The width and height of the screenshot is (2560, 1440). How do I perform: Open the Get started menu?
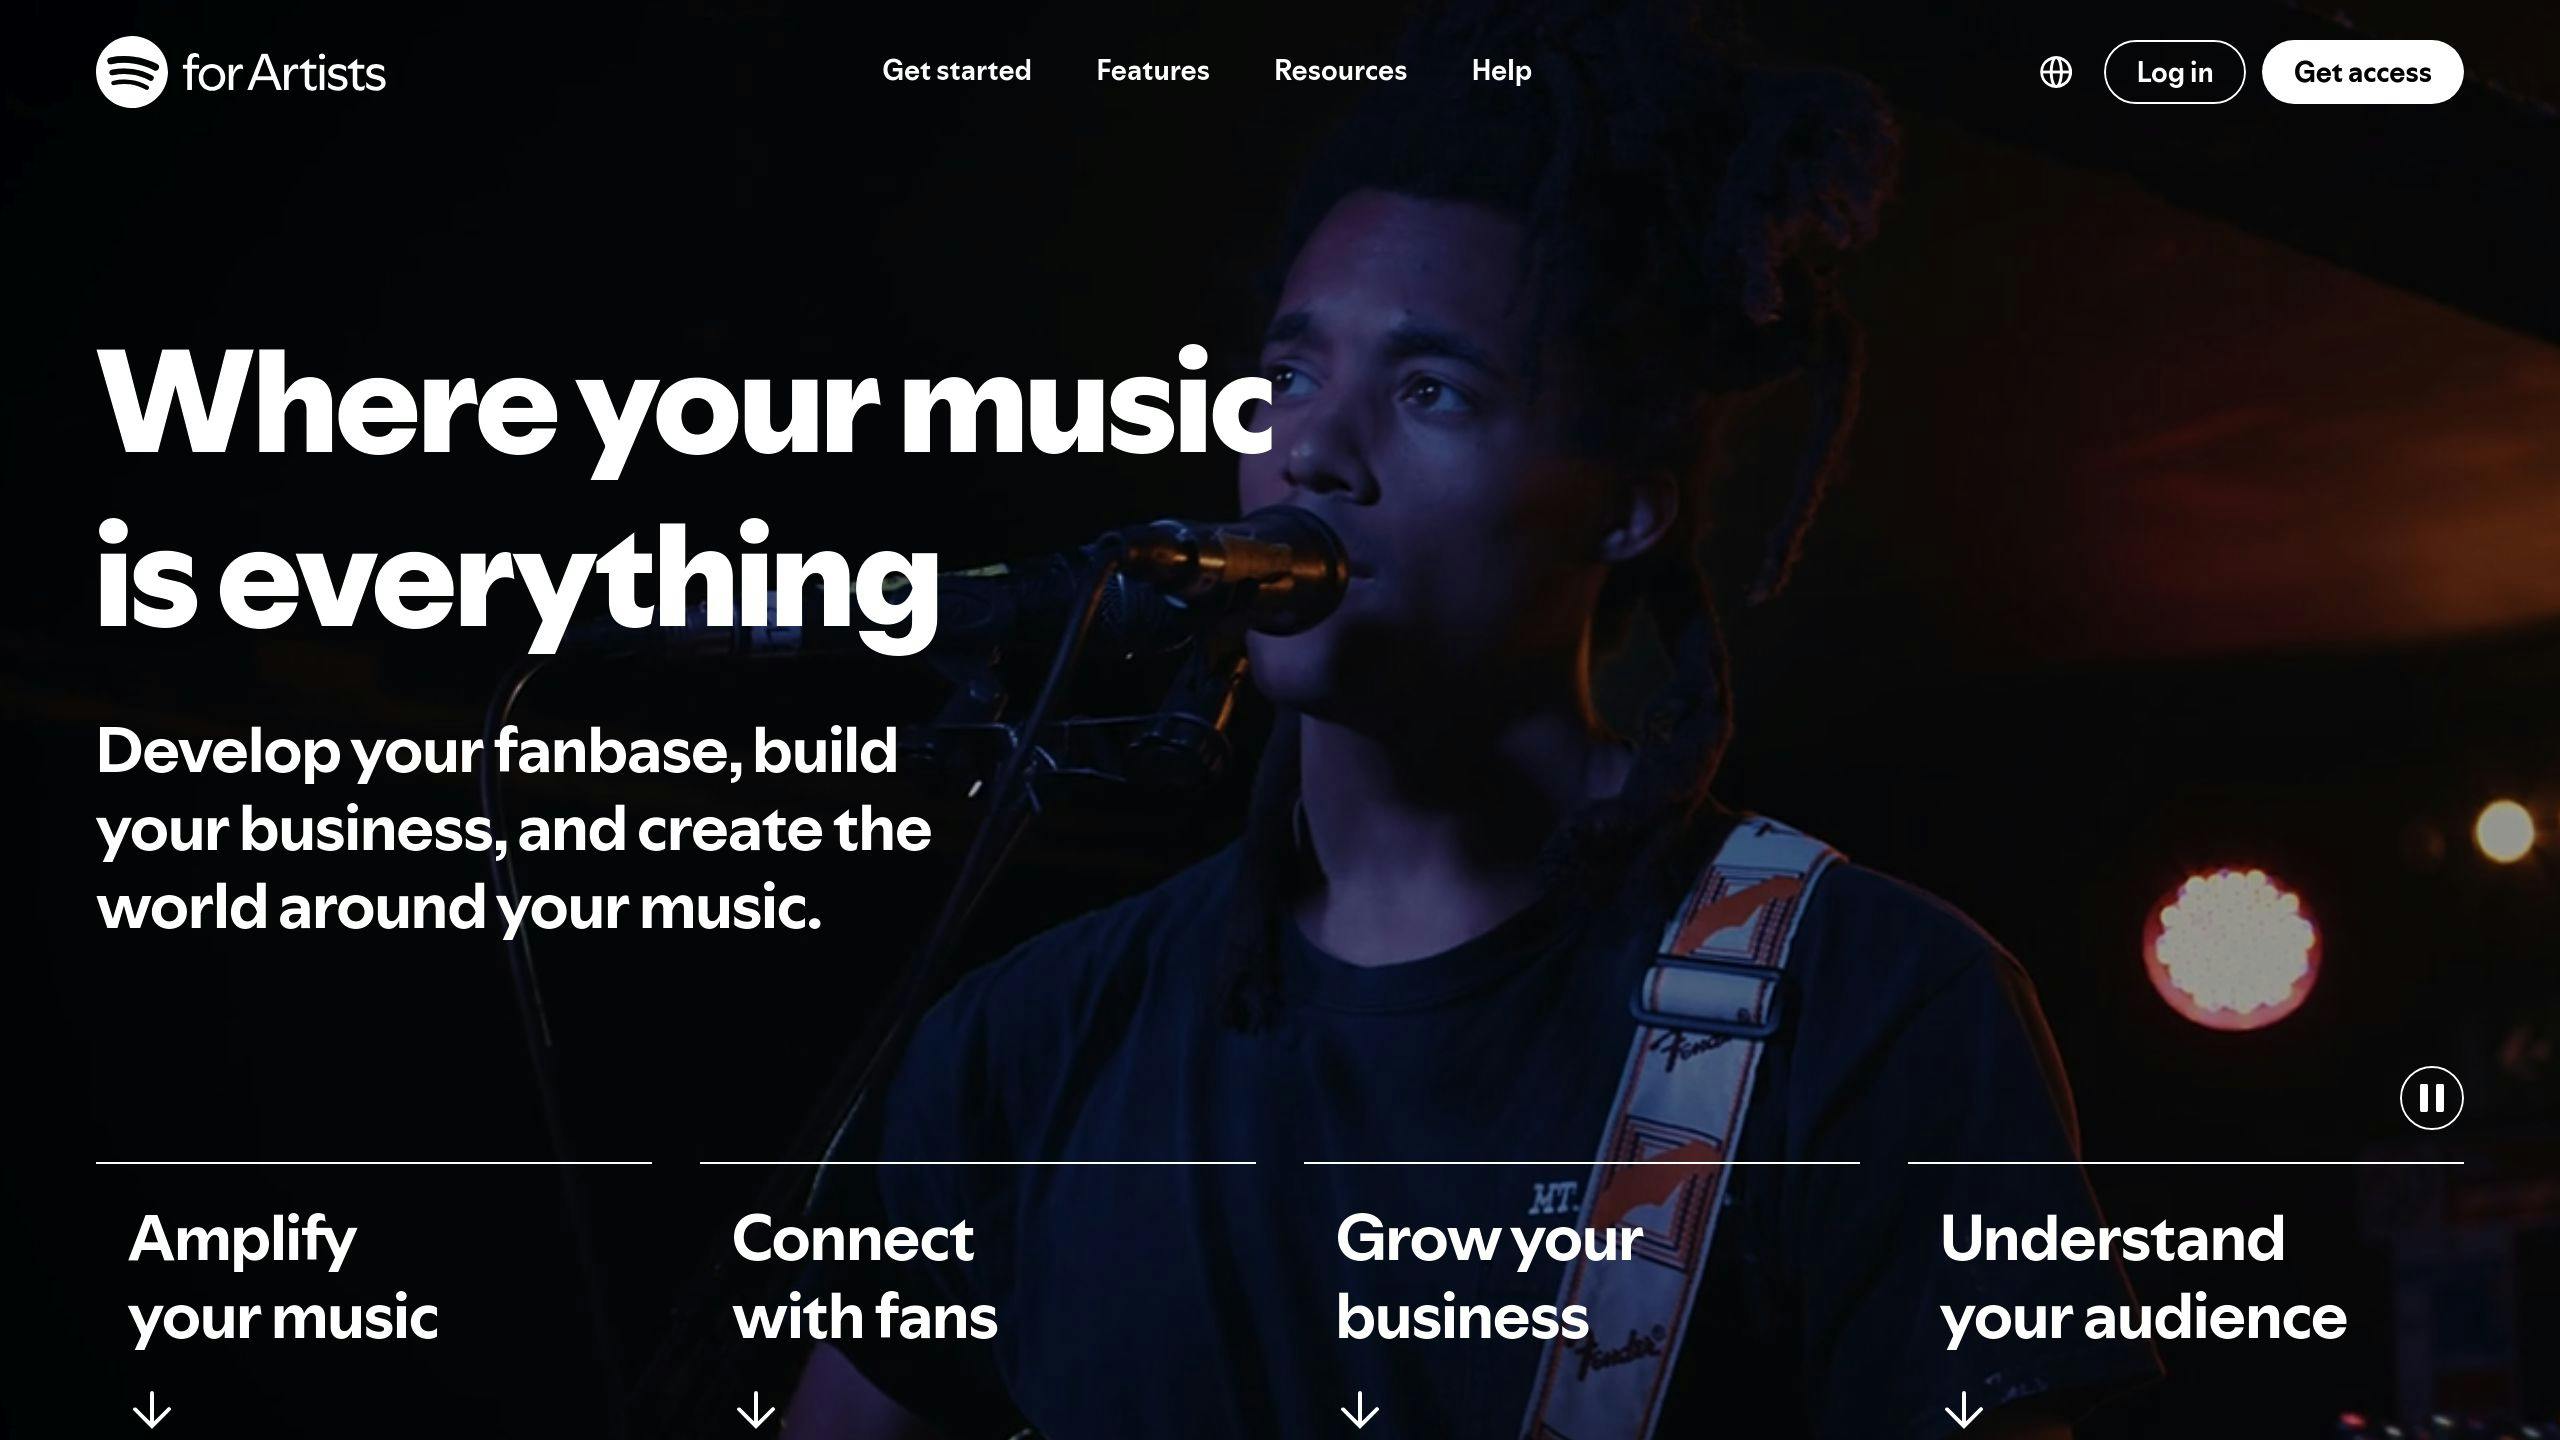pos(956,71)
